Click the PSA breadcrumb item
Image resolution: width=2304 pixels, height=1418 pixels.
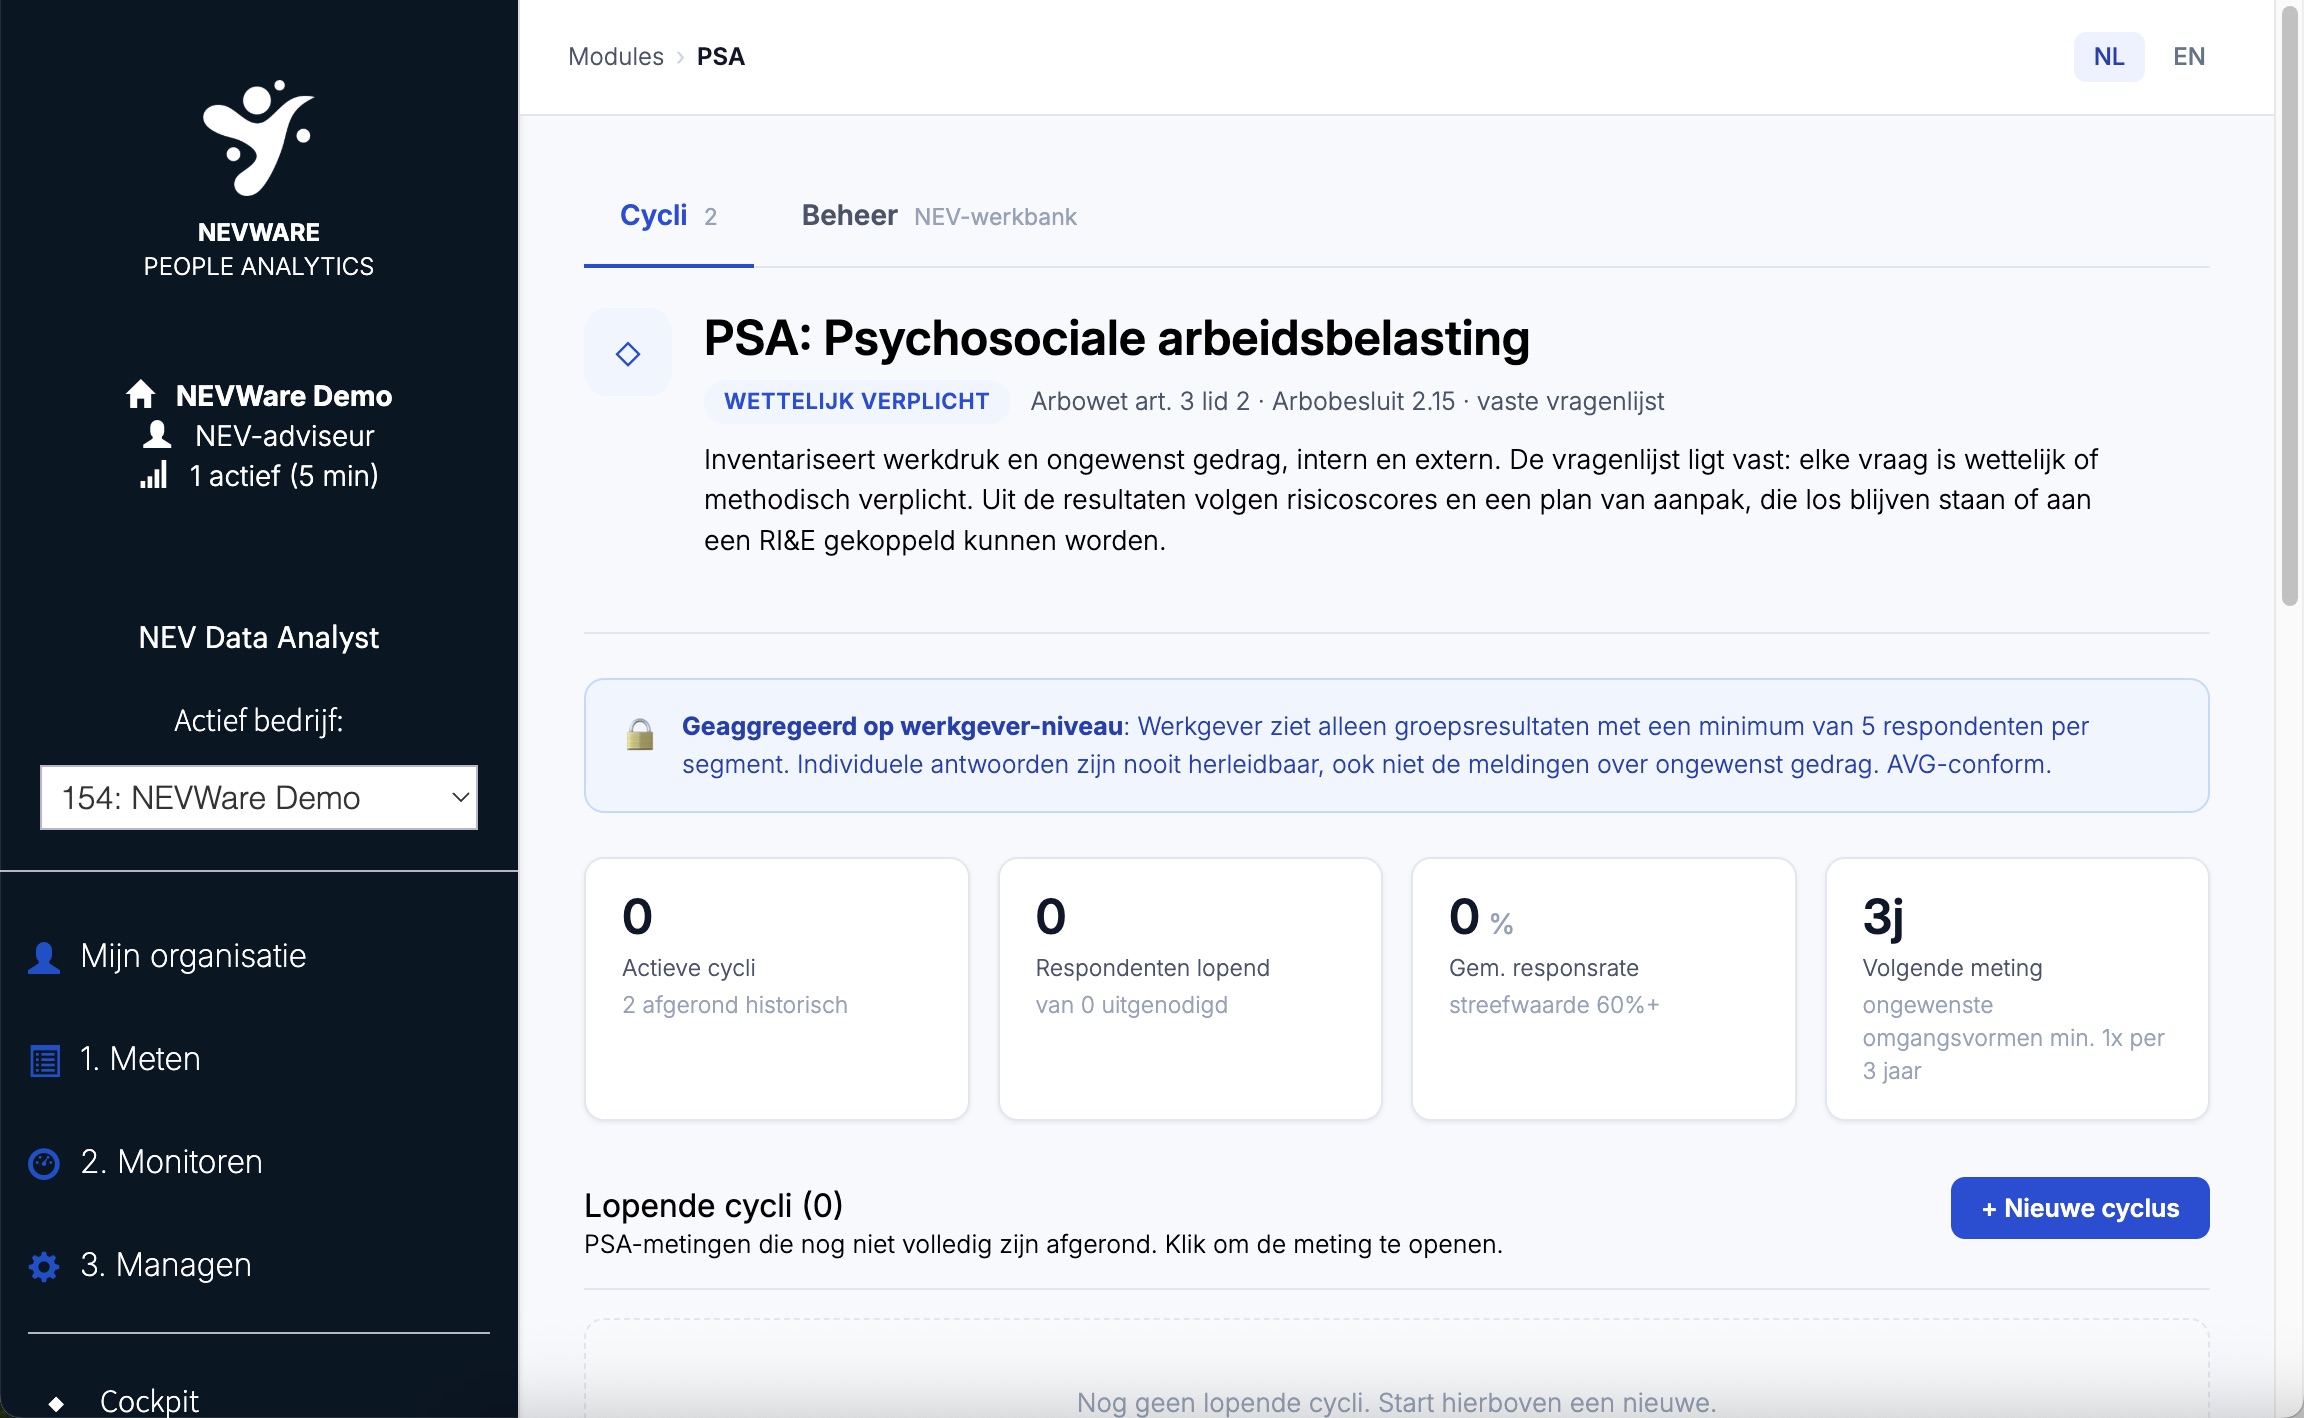point(721,57)
